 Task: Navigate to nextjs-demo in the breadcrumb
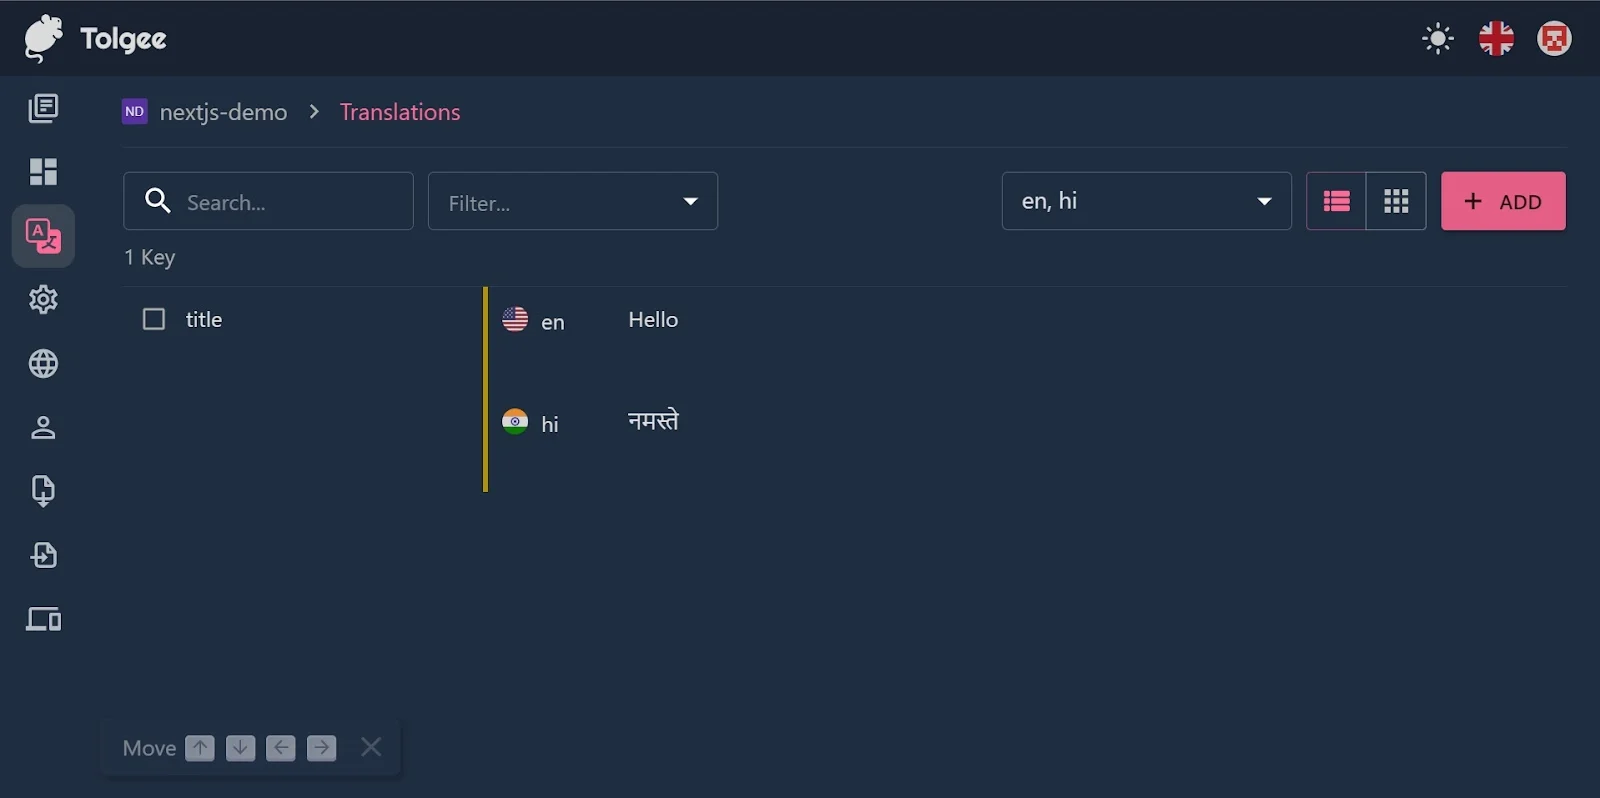pyautogui.click(x=224, y=112)
